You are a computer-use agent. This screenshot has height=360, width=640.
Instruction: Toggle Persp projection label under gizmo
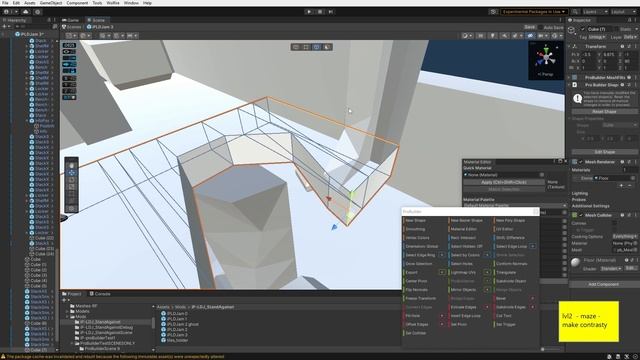tap(545, 74)
